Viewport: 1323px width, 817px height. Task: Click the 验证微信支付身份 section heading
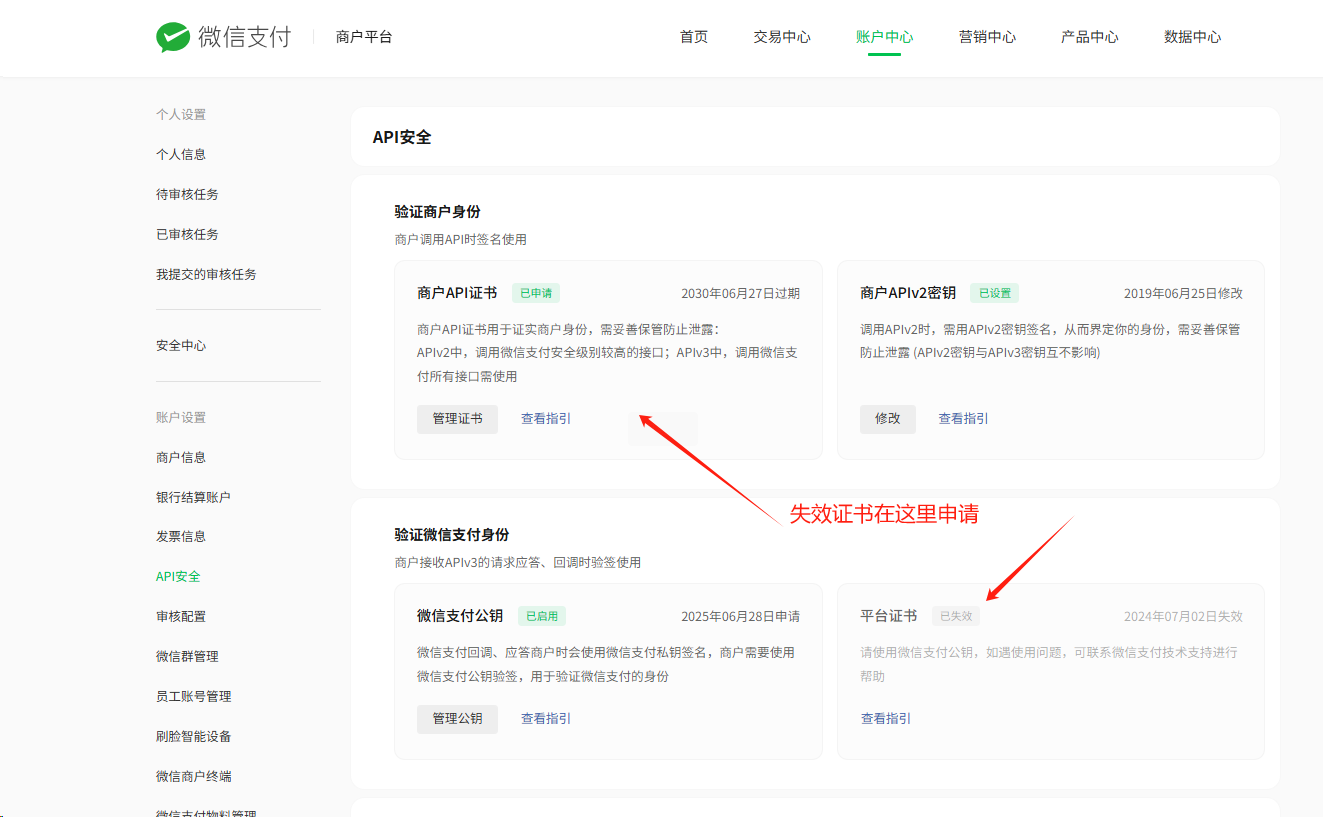click(452, 535)
